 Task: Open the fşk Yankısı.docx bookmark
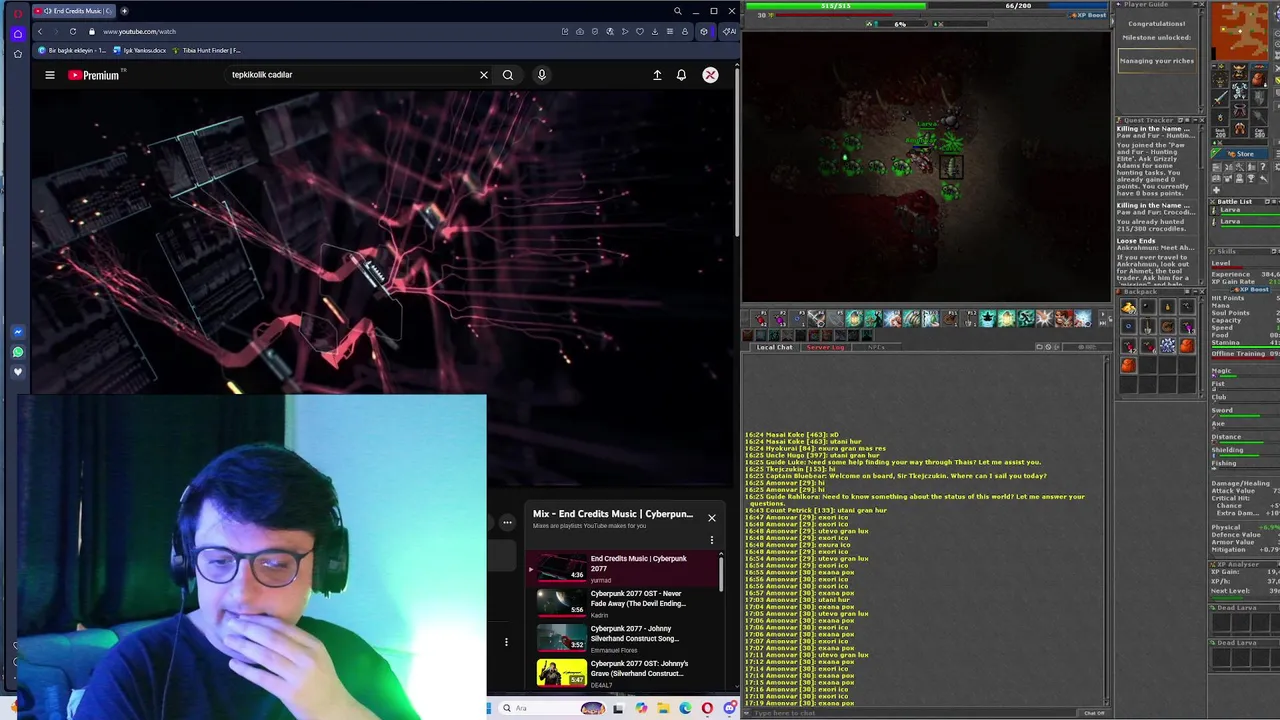point(140,50)
